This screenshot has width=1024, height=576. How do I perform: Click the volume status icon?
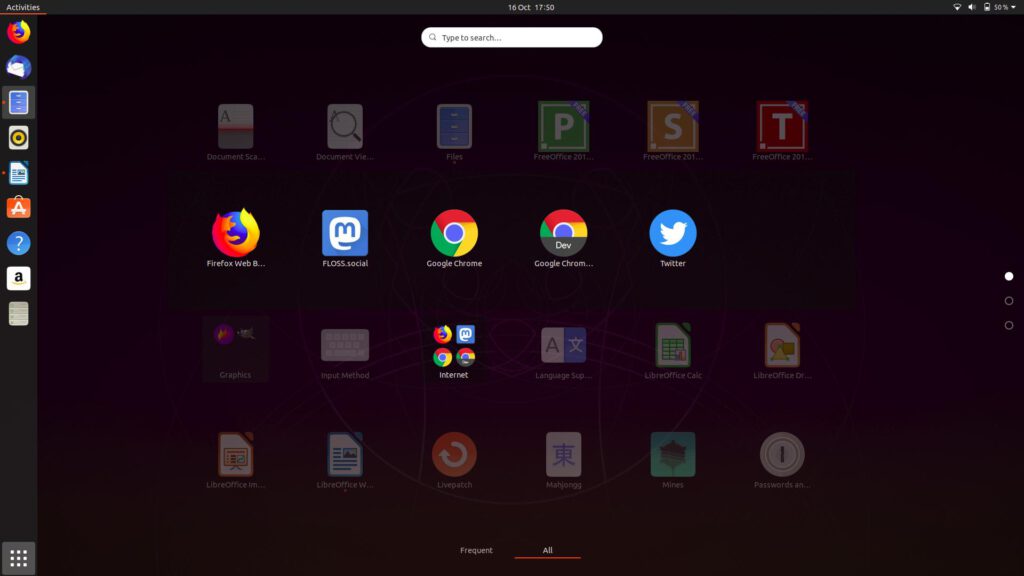click(x=971, y=7)
